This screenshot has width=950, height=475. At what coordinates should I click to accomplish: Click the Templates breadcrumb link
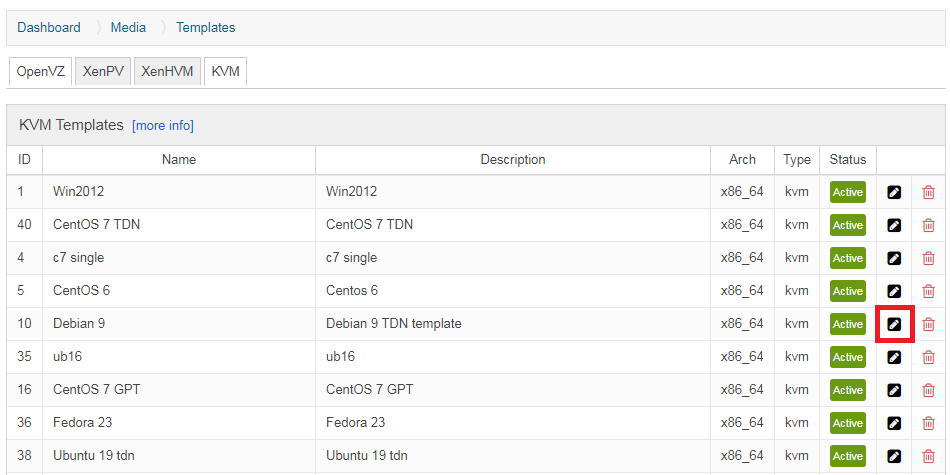click(x=205, y=27)
